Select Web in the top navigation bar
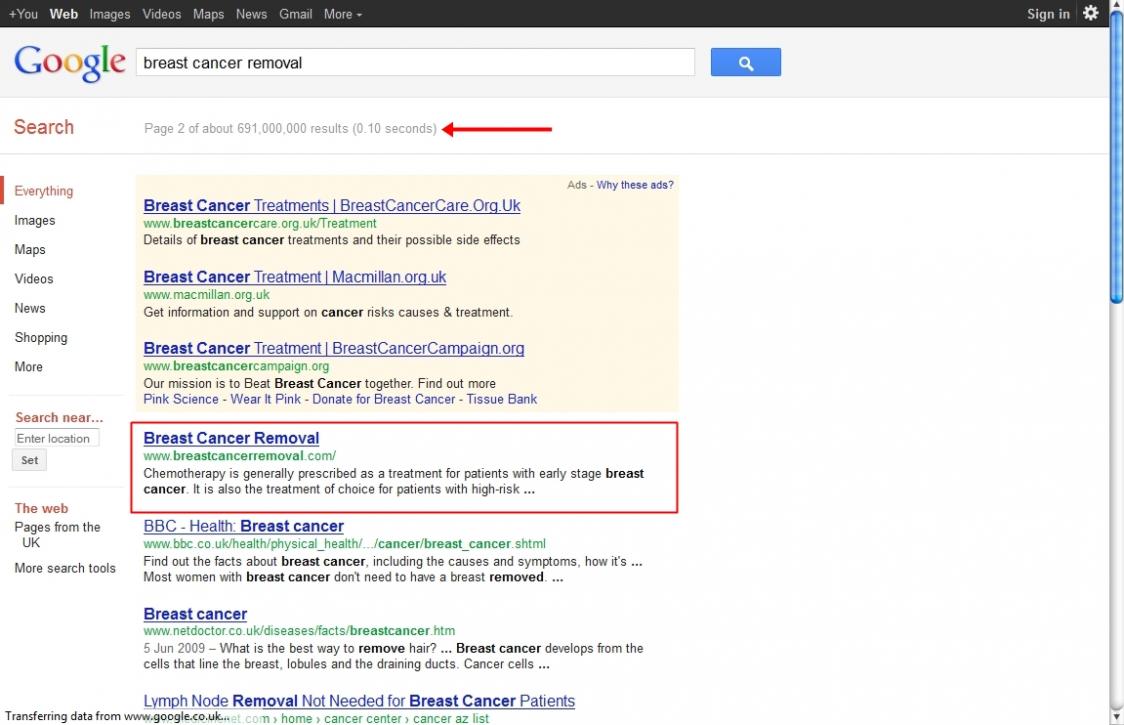The height and width of the screenshot is (725, 1124). tap(63, 14)
